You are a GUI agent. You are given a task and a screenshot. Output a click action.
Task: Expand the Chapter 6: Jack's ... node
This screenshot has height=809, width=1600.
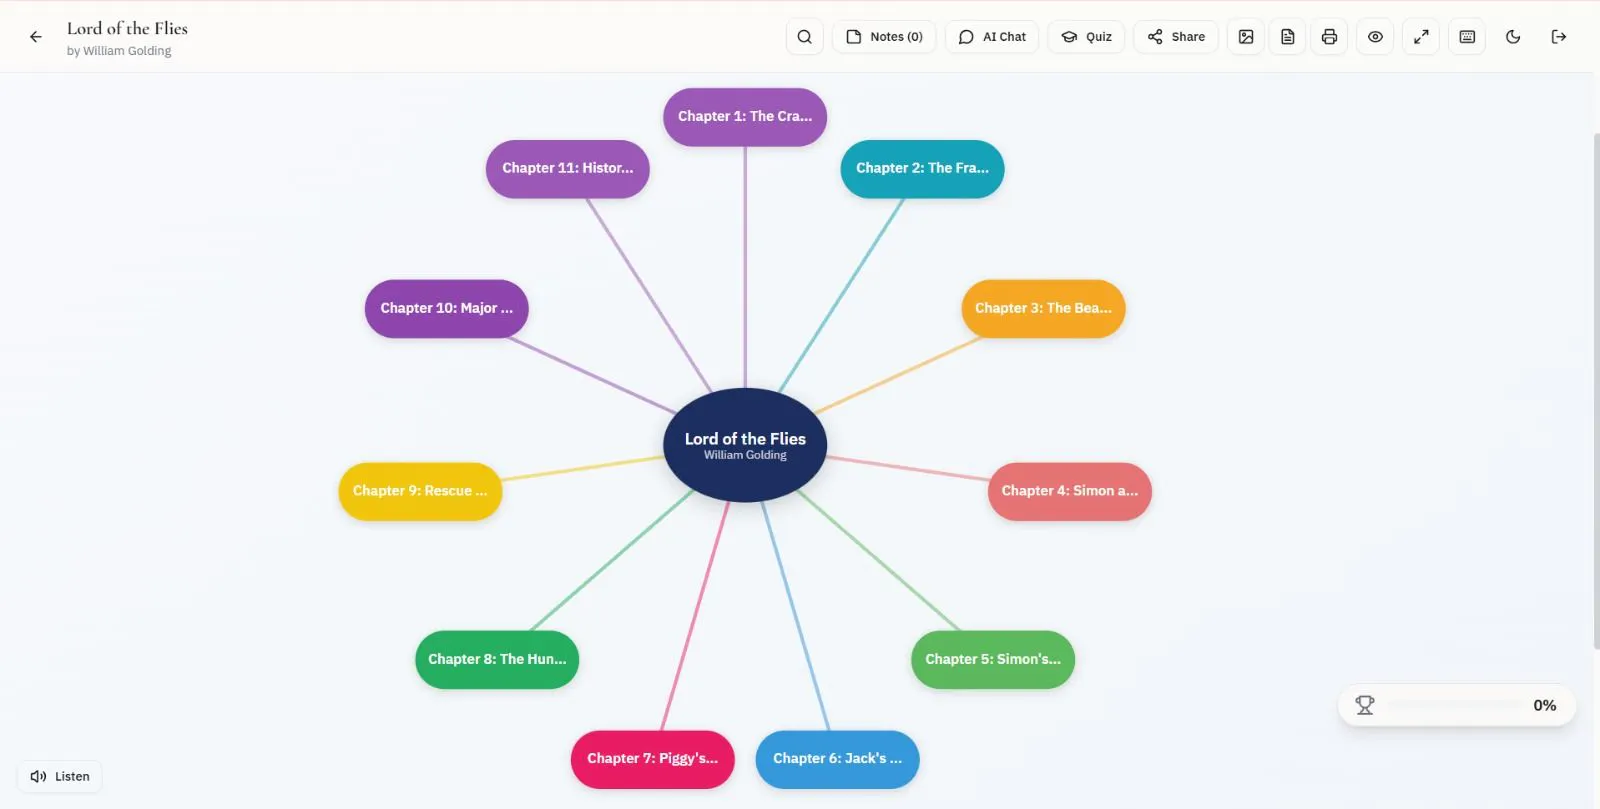[x=837, y=759]
